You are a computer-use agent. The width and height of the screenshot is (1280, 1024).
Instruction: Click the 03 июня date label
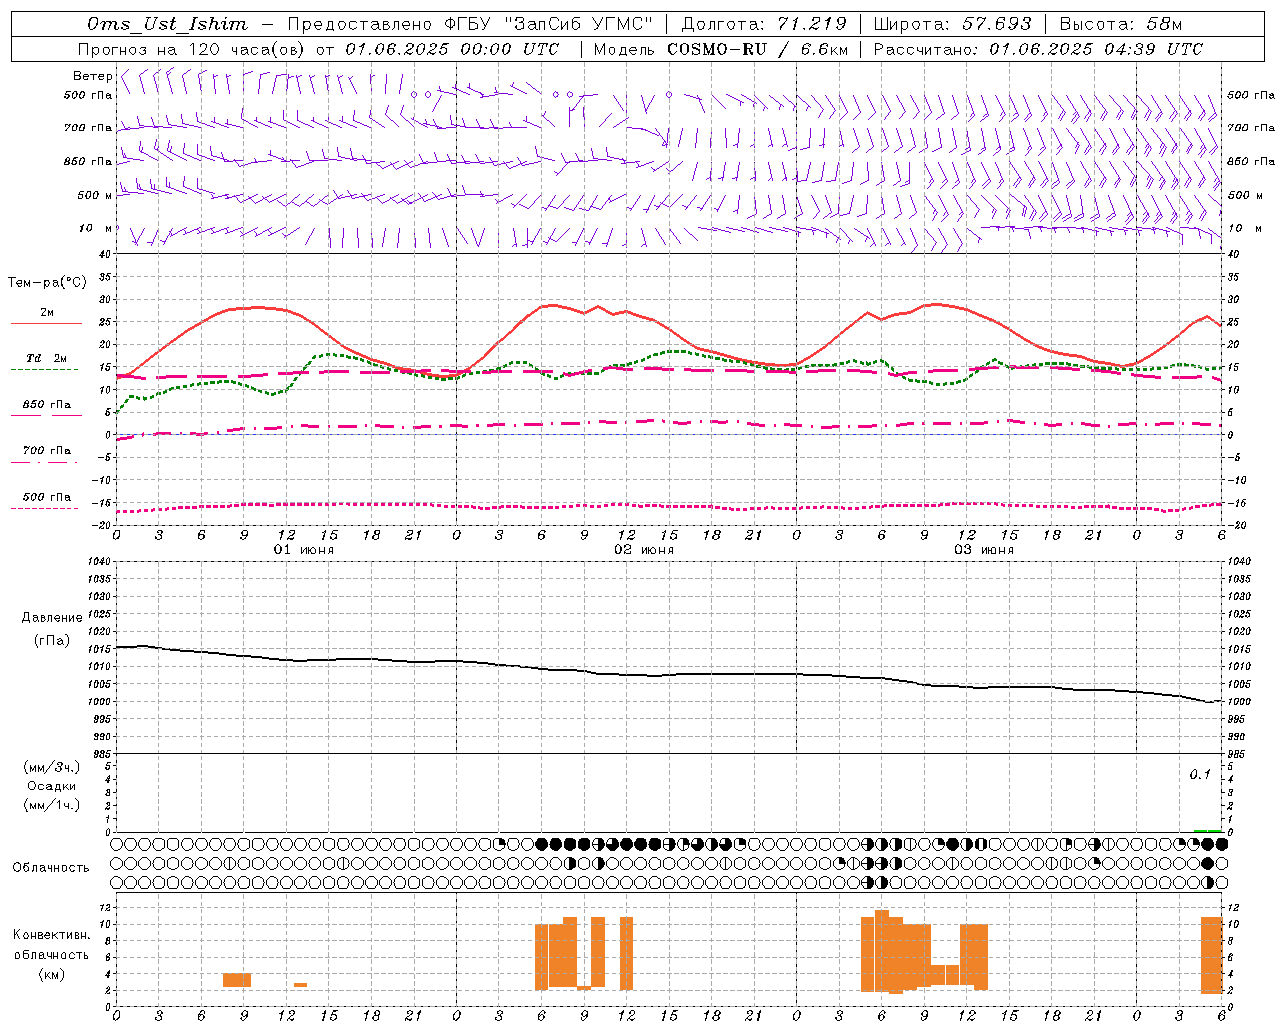coord(984,550)
